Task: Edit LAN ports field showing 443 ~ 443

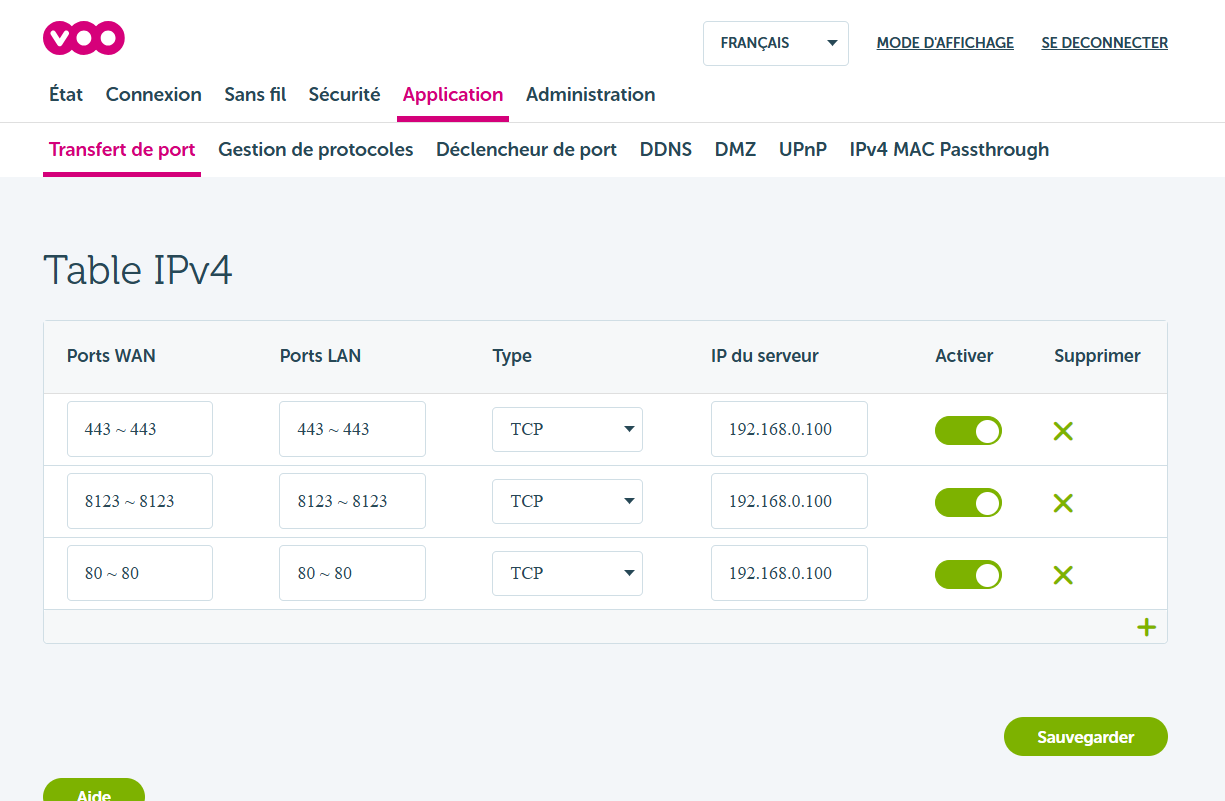Action: (x=352, y=429)
